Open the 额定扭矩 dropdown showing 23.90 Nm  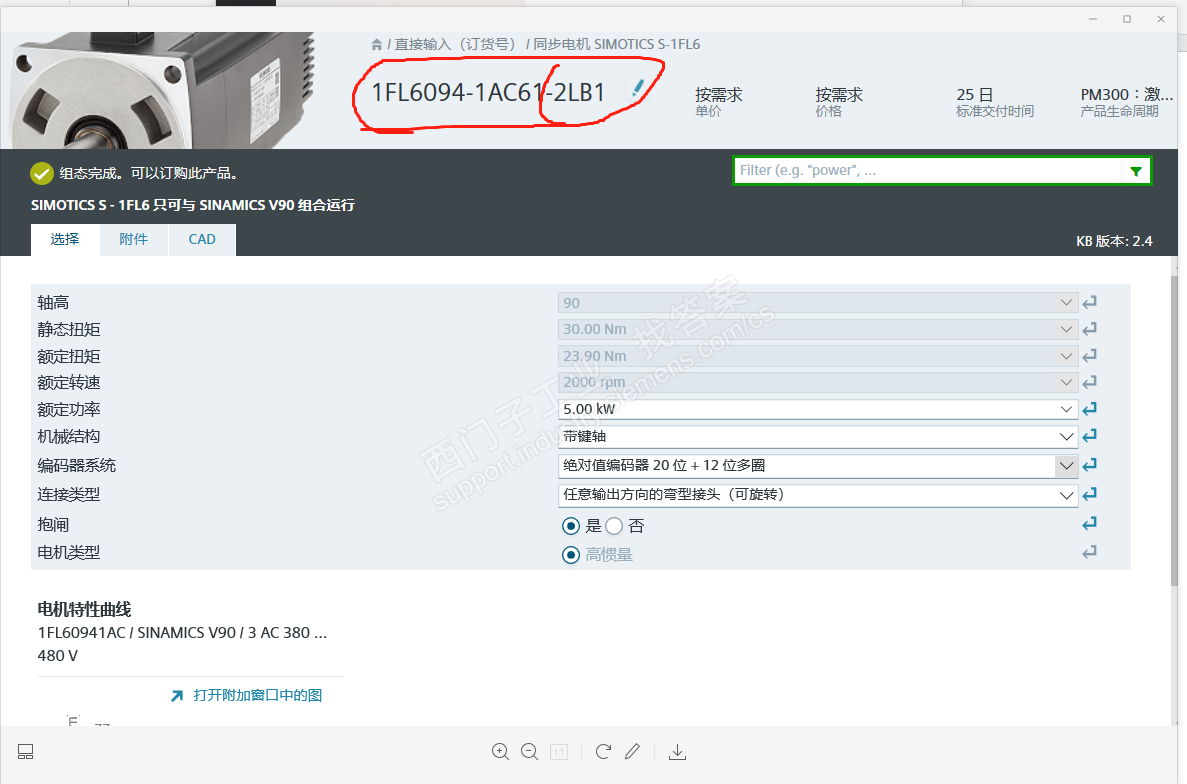[x=818, y=356]
